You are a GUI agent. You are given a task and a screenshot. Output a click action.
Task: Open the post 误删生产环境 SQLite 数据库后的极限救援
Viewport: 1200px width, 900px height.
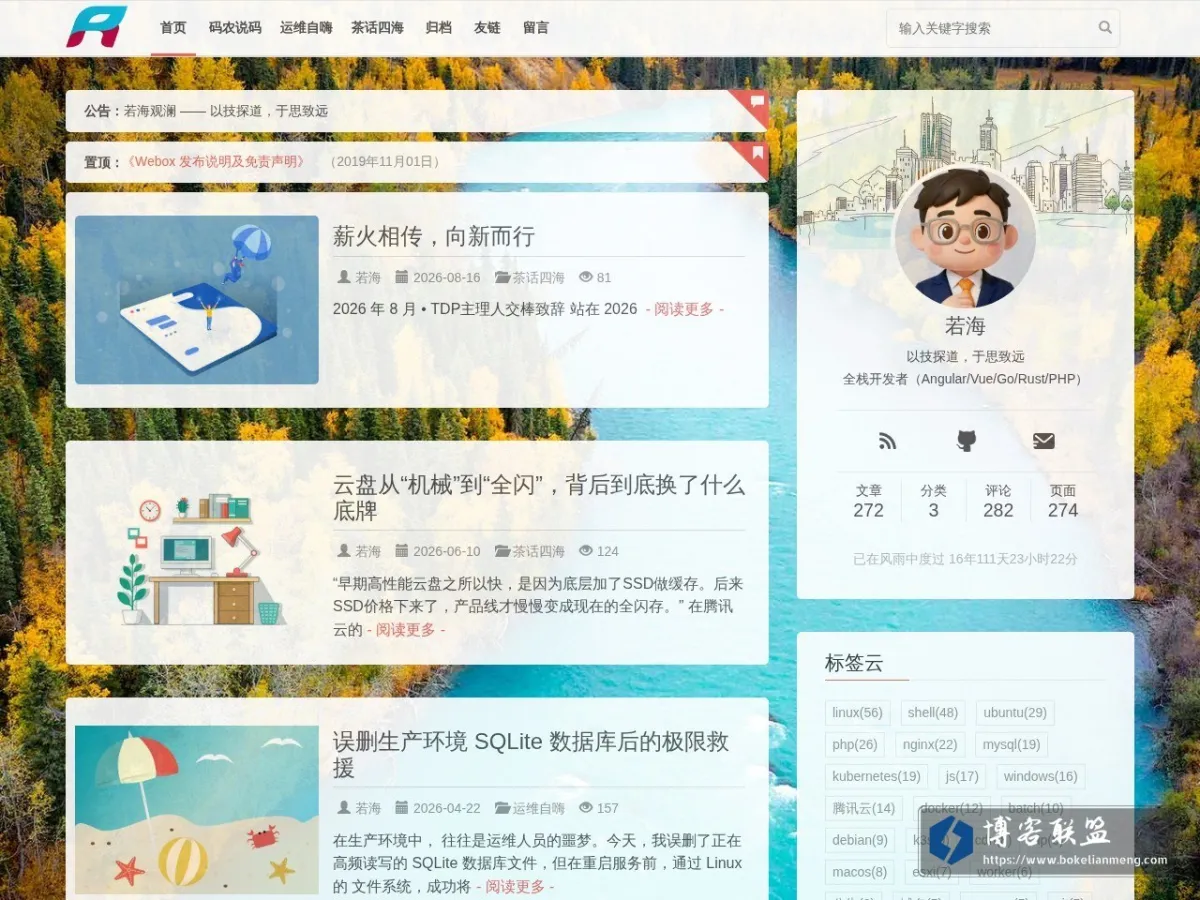(531, 755)
